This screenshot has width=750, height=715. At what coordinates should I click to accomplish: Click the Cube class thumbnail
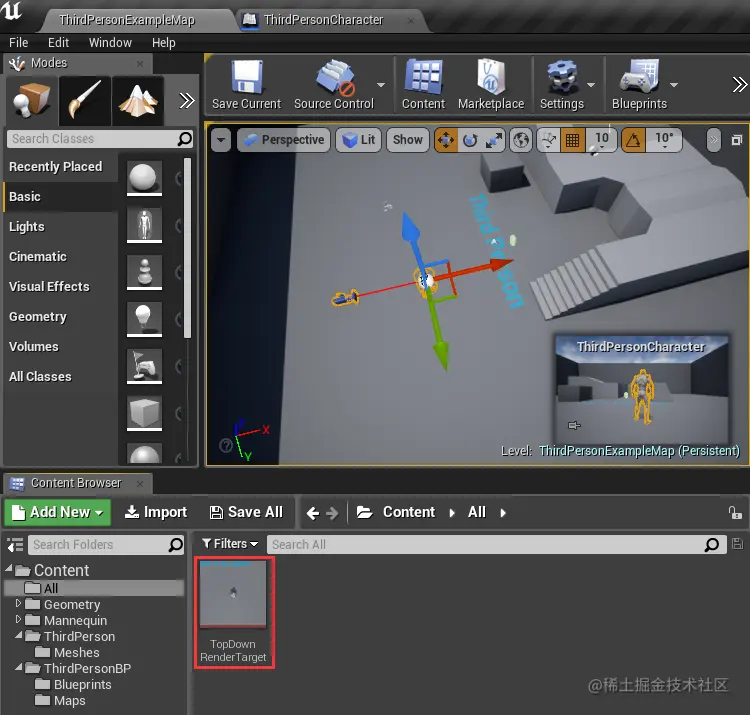click(x=144, y=413)
